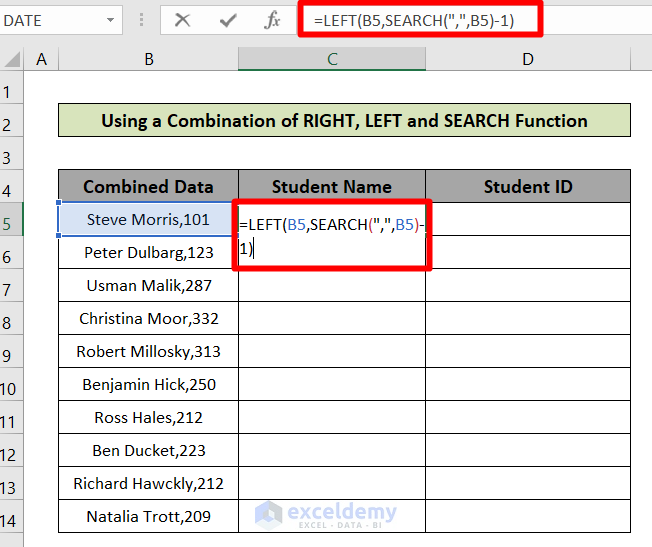Screen dimensions: 652x547
Task: Select the cell with Natalia Trott,209
Action: click(x=148, y=516)
